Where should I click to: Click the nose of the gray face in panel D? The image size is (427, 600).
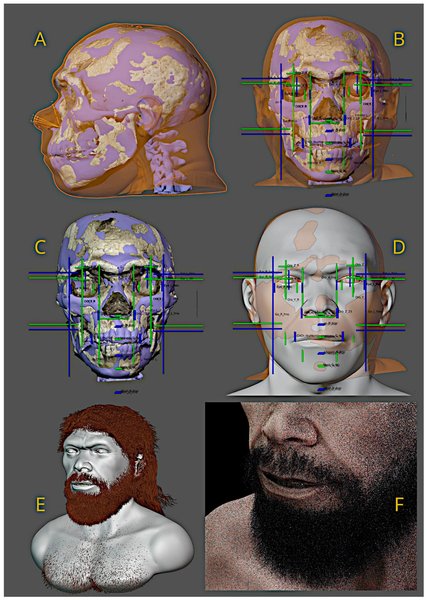(319, 300)
